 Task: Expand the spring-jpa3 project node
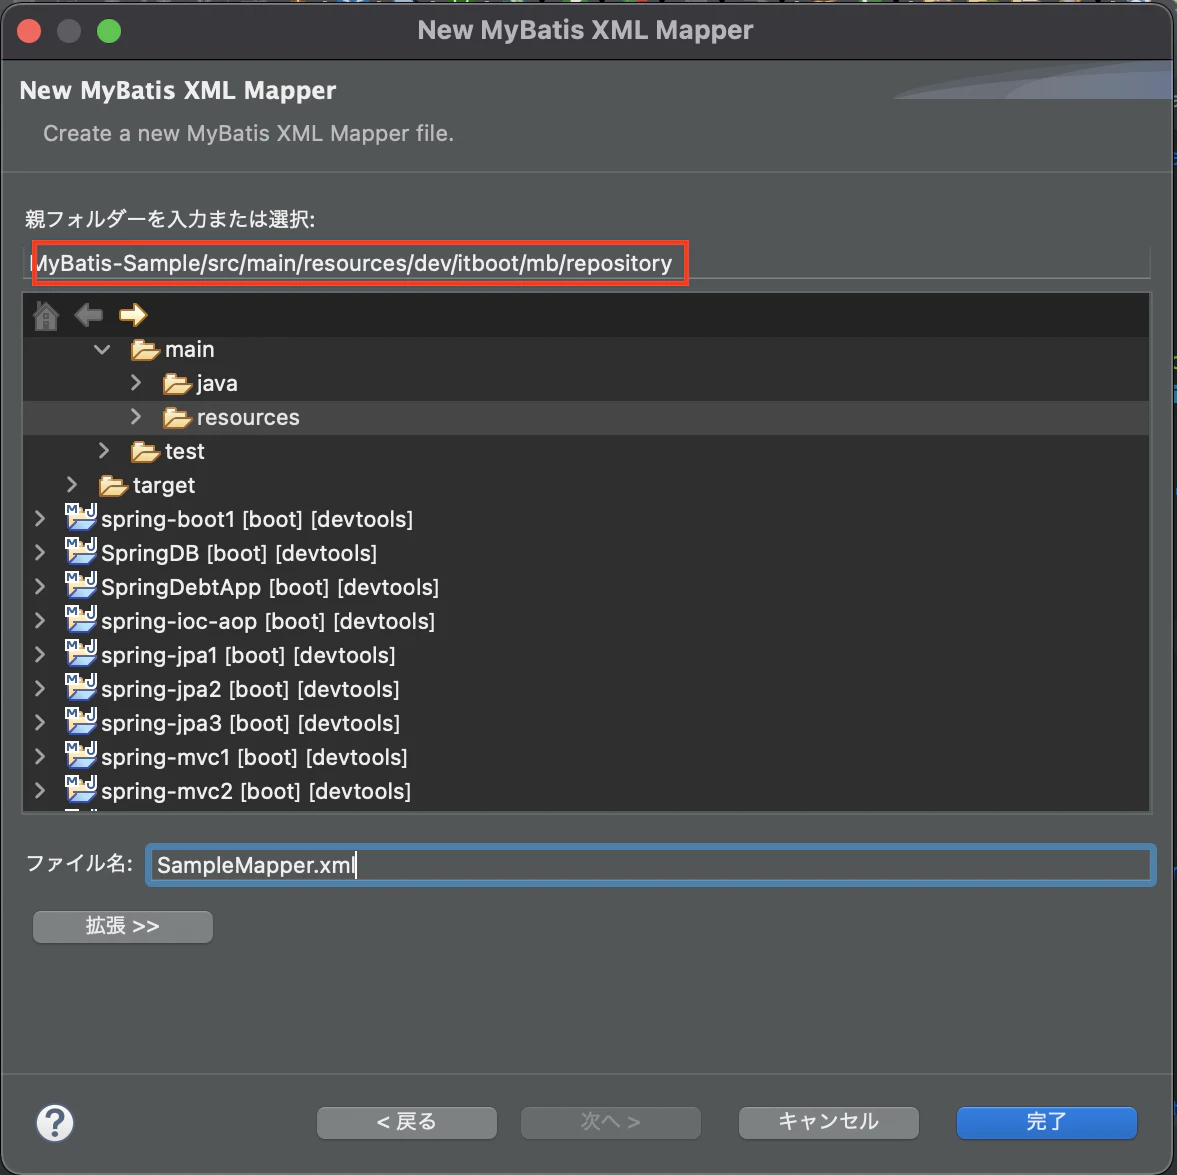pyautogui.click(x=40, y=722)
